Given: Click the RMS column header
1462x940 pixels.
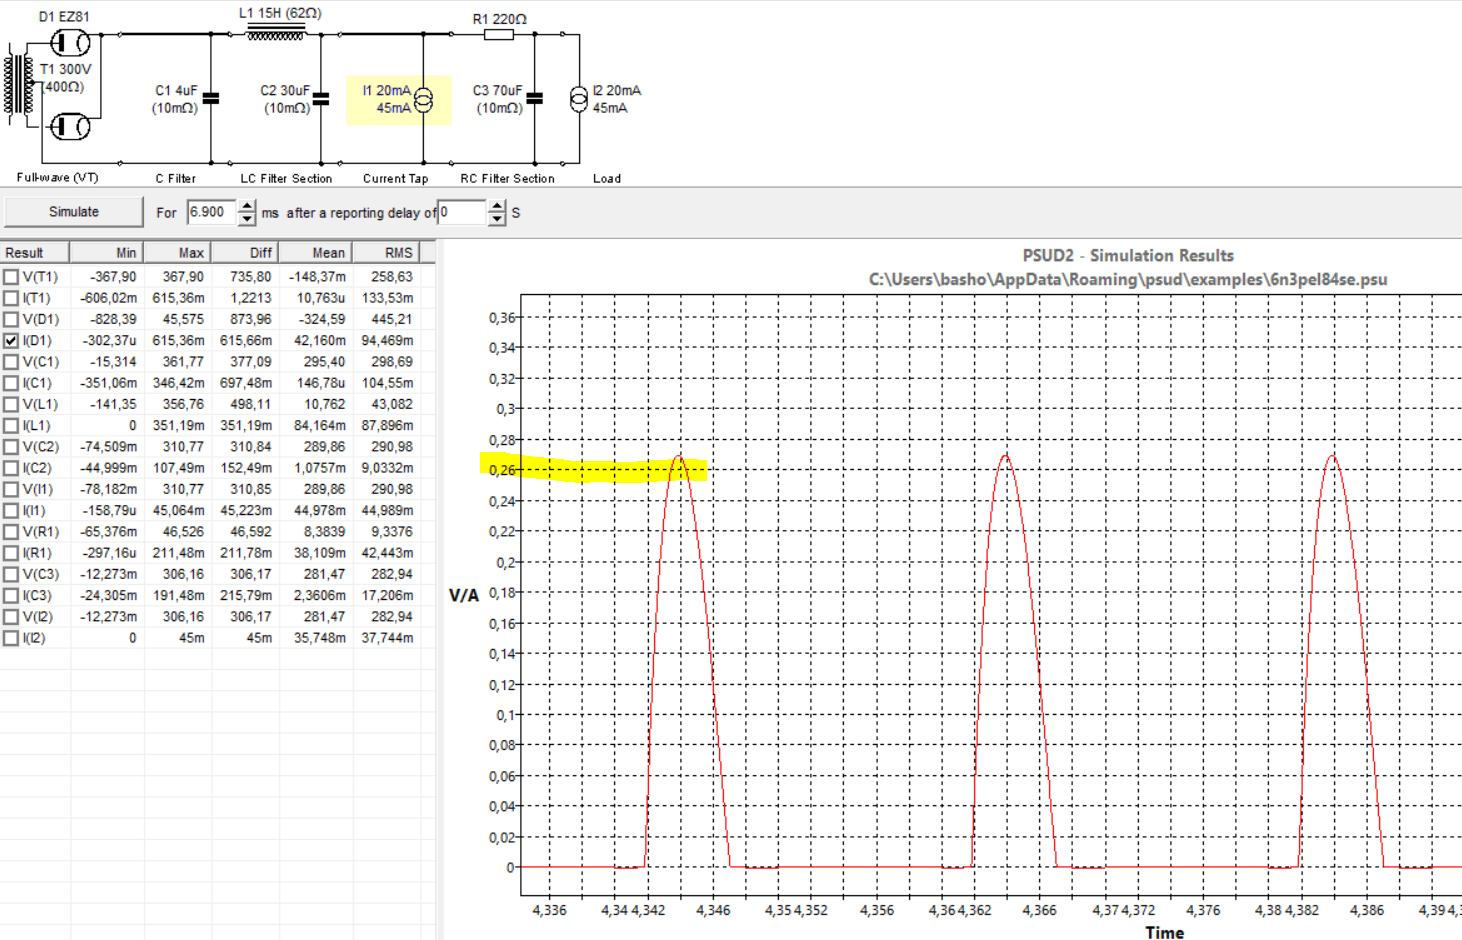Looking at the screenshot, I should click(x=386, y=253).
